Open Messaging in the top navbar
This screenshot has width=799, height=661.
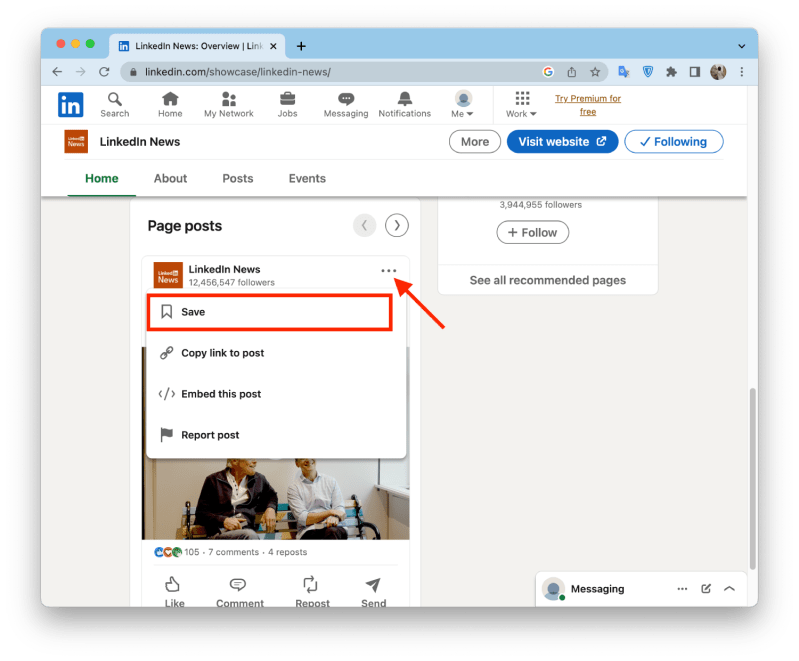pyautogui.click(x=346, y=105)
